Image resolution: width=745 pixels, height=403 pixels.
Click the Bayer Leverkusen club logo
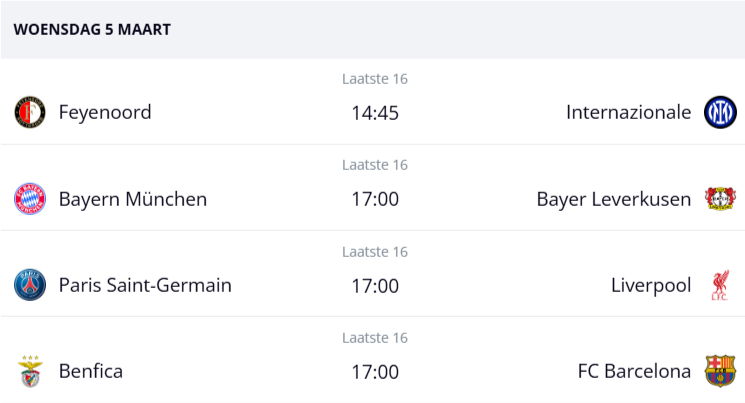(719, 199)
